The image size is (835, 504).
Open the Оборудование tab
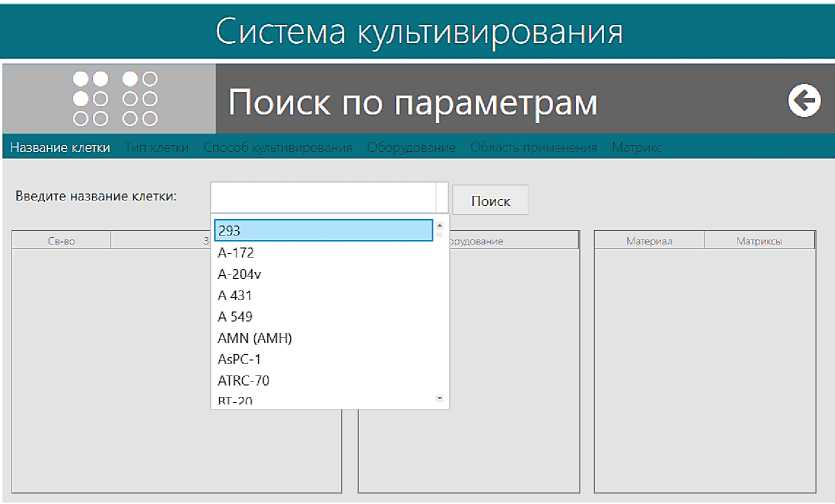[x=411, y=148]
